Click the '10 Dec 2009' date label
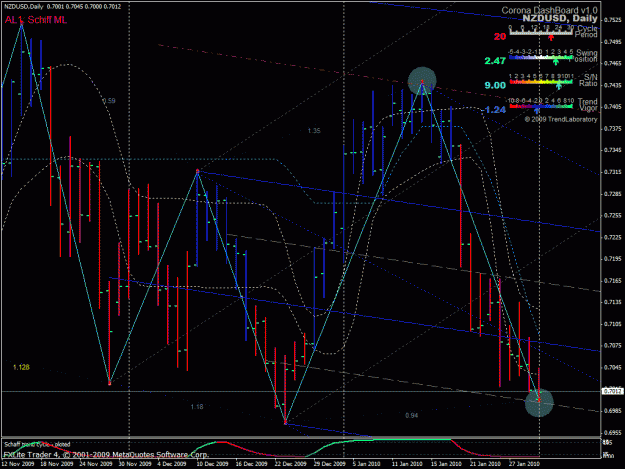This screenshot has width=625, height=469. point(213,464)
